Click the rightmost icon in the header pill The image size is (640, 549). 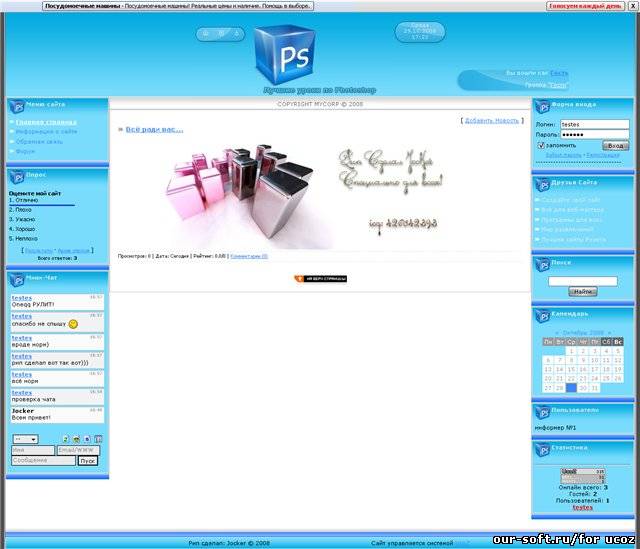[x=236, y=33]
